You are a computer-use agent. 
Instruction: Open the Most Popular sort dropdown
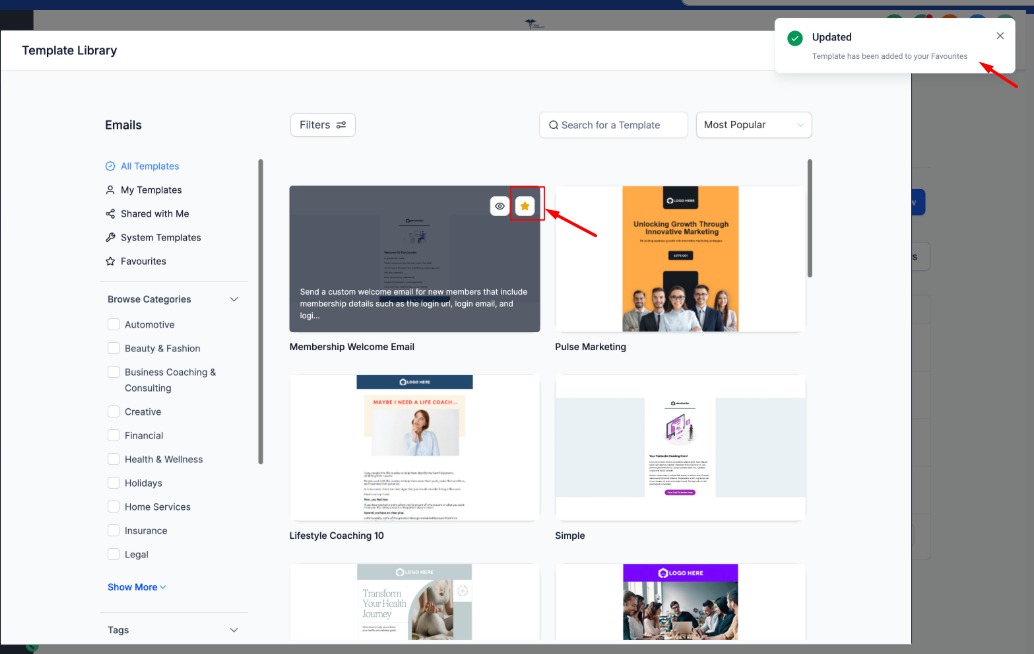(754, 125)
